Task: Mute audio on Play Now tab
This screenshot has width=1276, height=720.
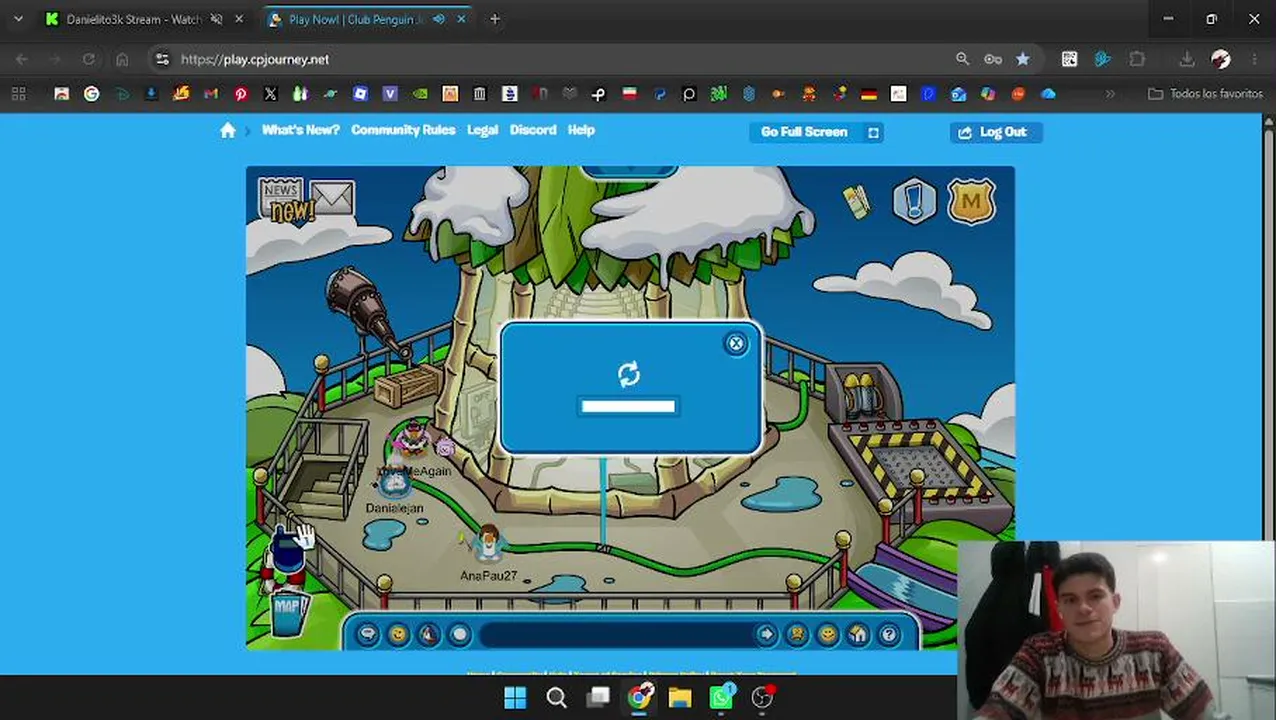Action: pos(439,19)
